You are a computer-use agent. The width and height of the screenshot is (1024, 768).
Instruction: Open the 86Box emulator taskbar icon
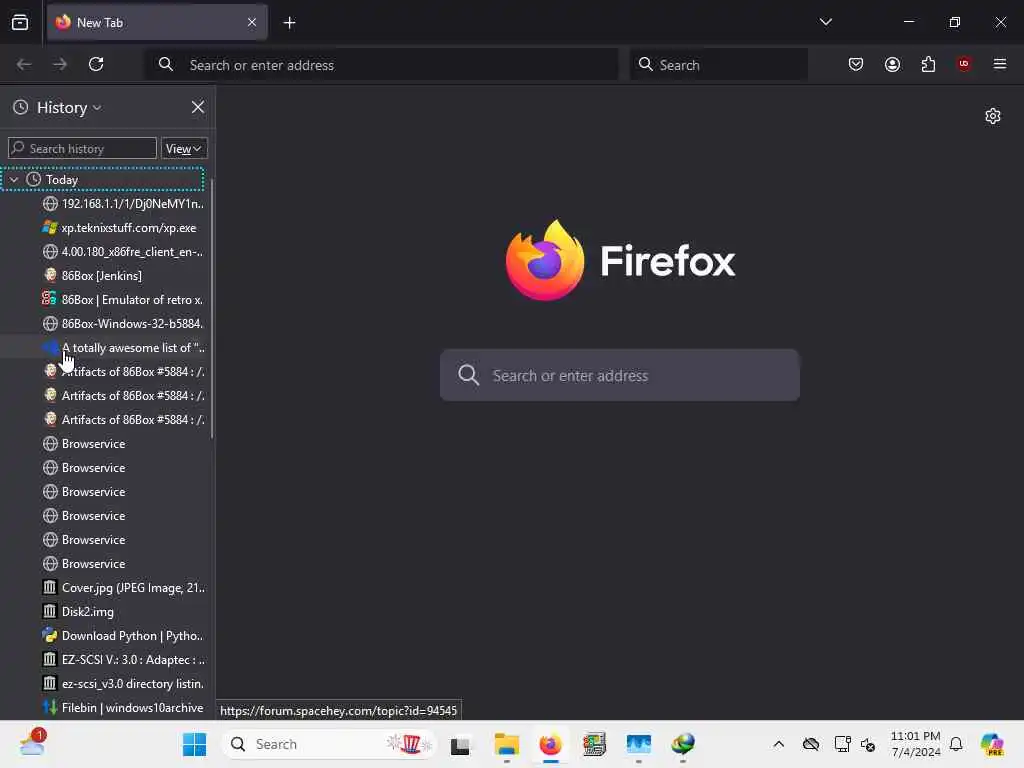click(594, 744)
